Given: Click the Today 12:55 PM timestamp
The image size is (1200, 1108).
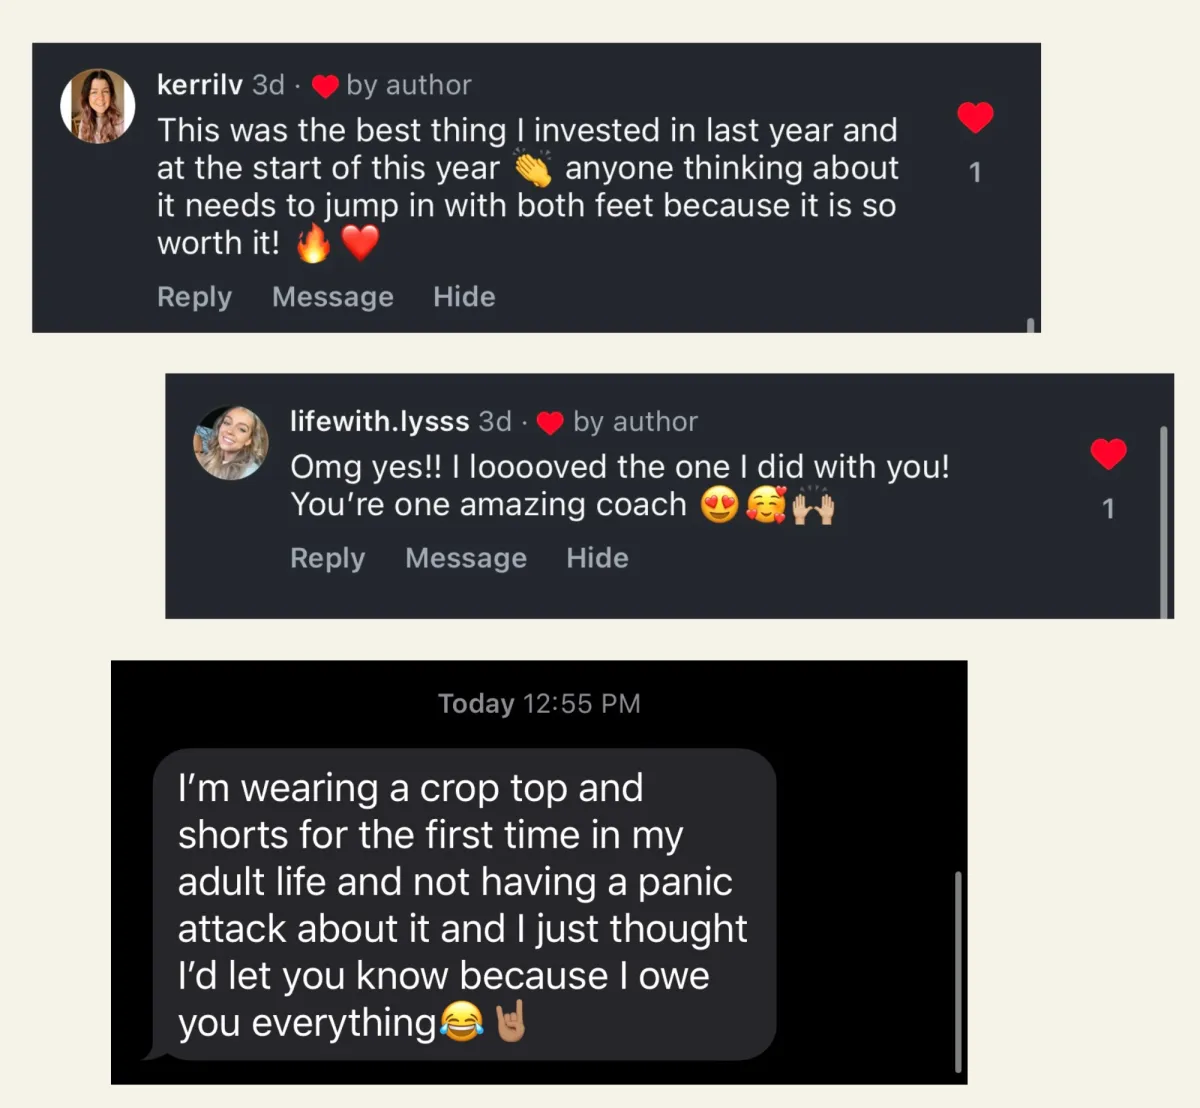Looking at the screenshot, I should tap(539, 704).
